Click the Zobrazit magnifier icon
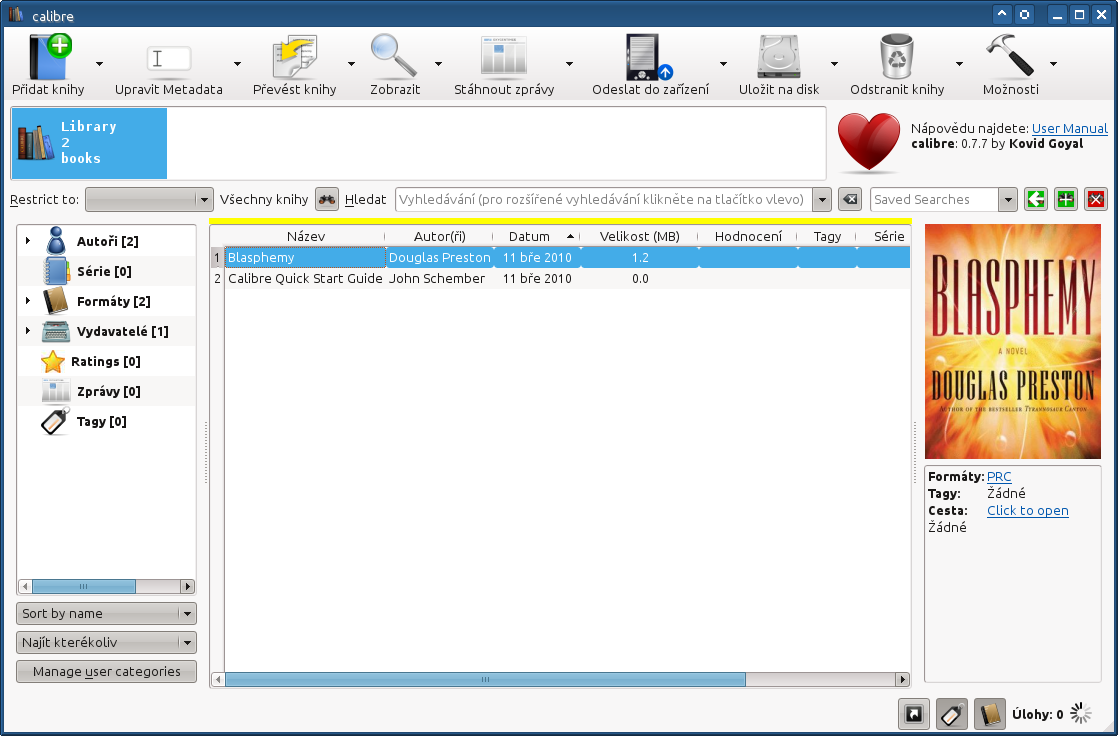 [x=394, y=57]
